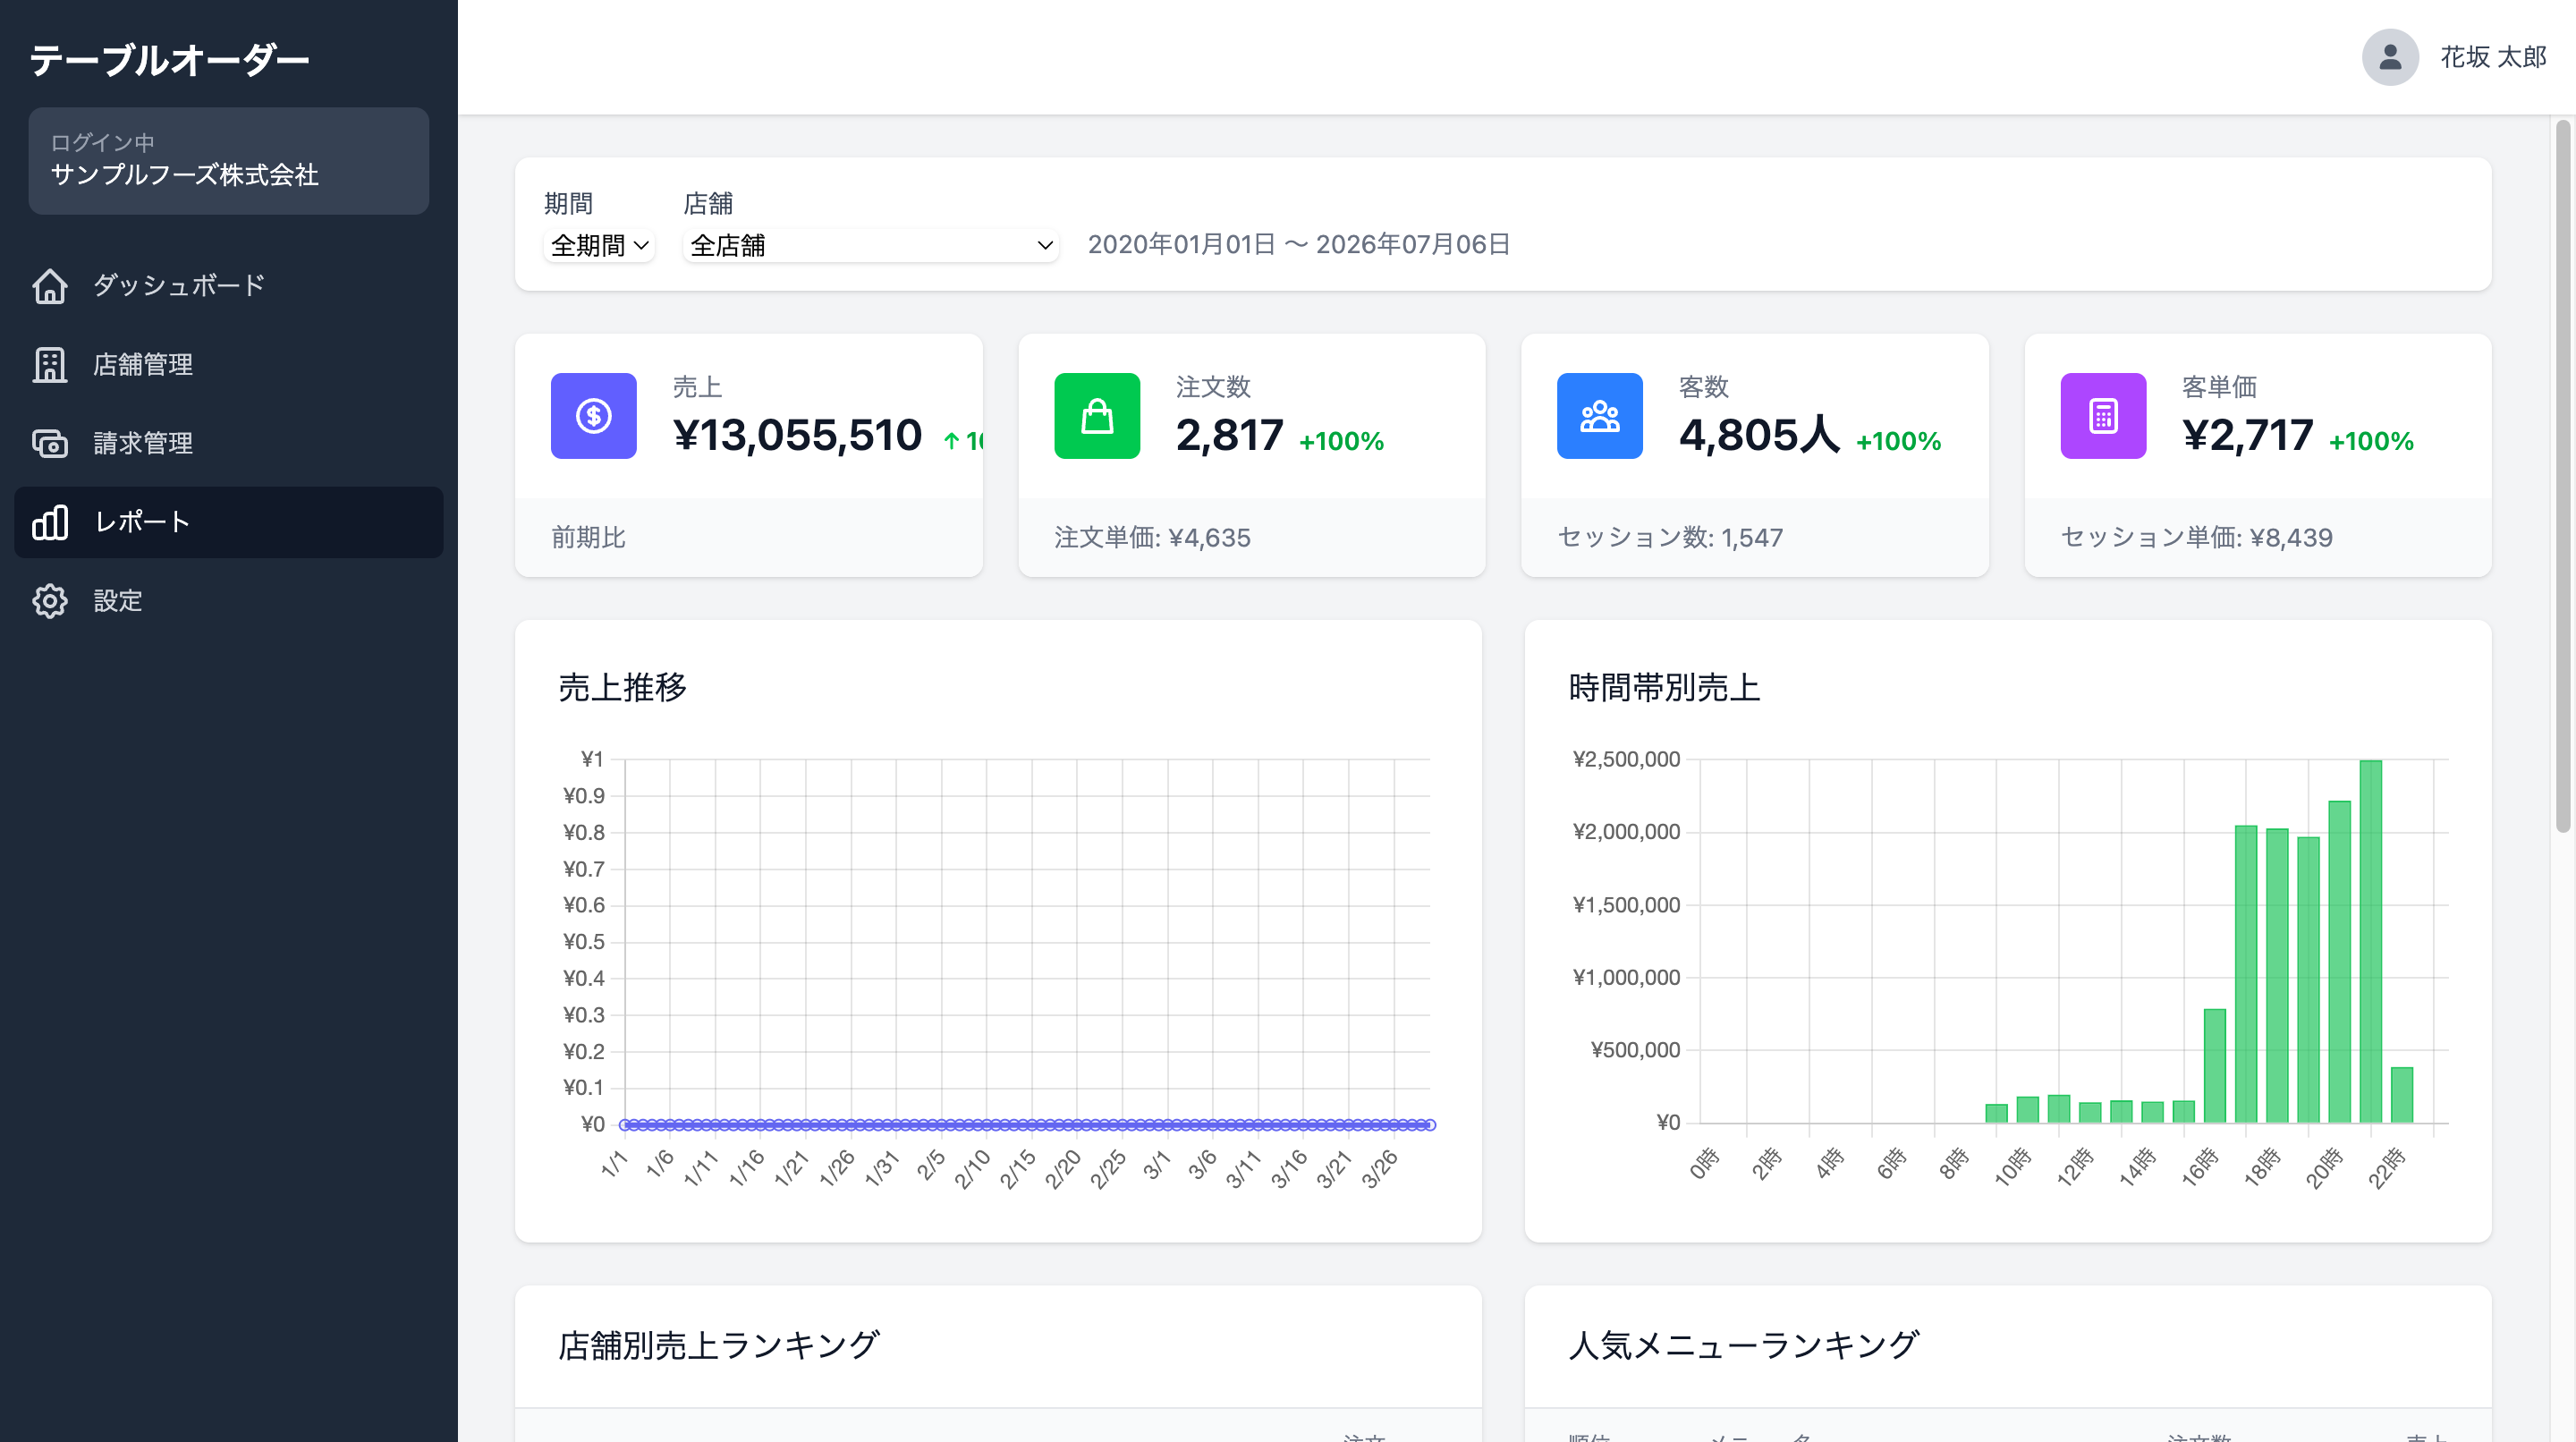Image resolution: width=2576 pixels, height=1442 pixels.
Task: Open the 期間 全期間 dropdown
Action: pyautogui.click(x=599, y=245)
